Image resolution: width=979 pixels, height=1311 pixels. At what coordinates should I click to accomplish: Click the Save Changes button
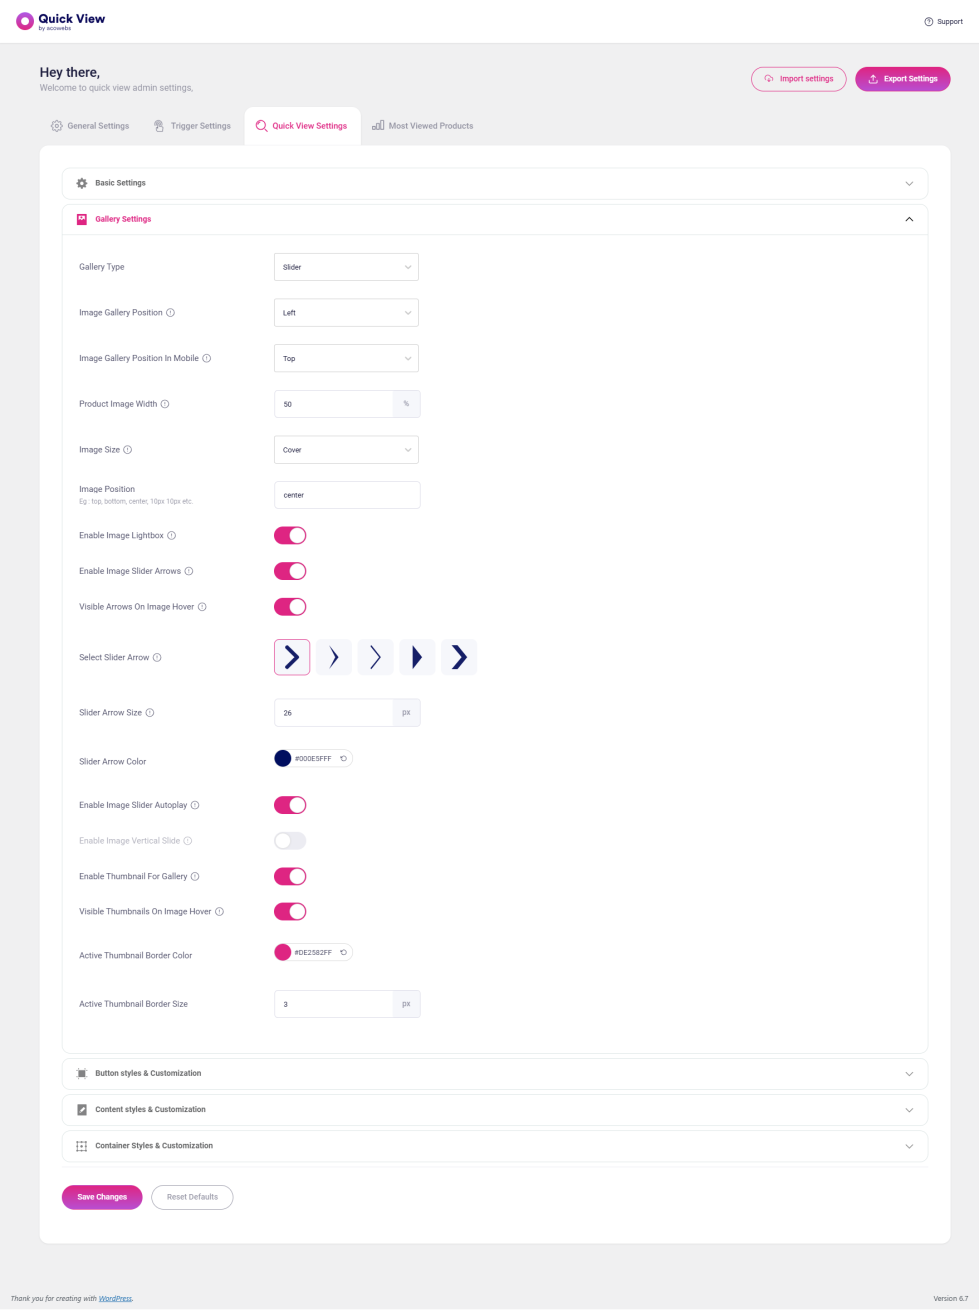102,1197
